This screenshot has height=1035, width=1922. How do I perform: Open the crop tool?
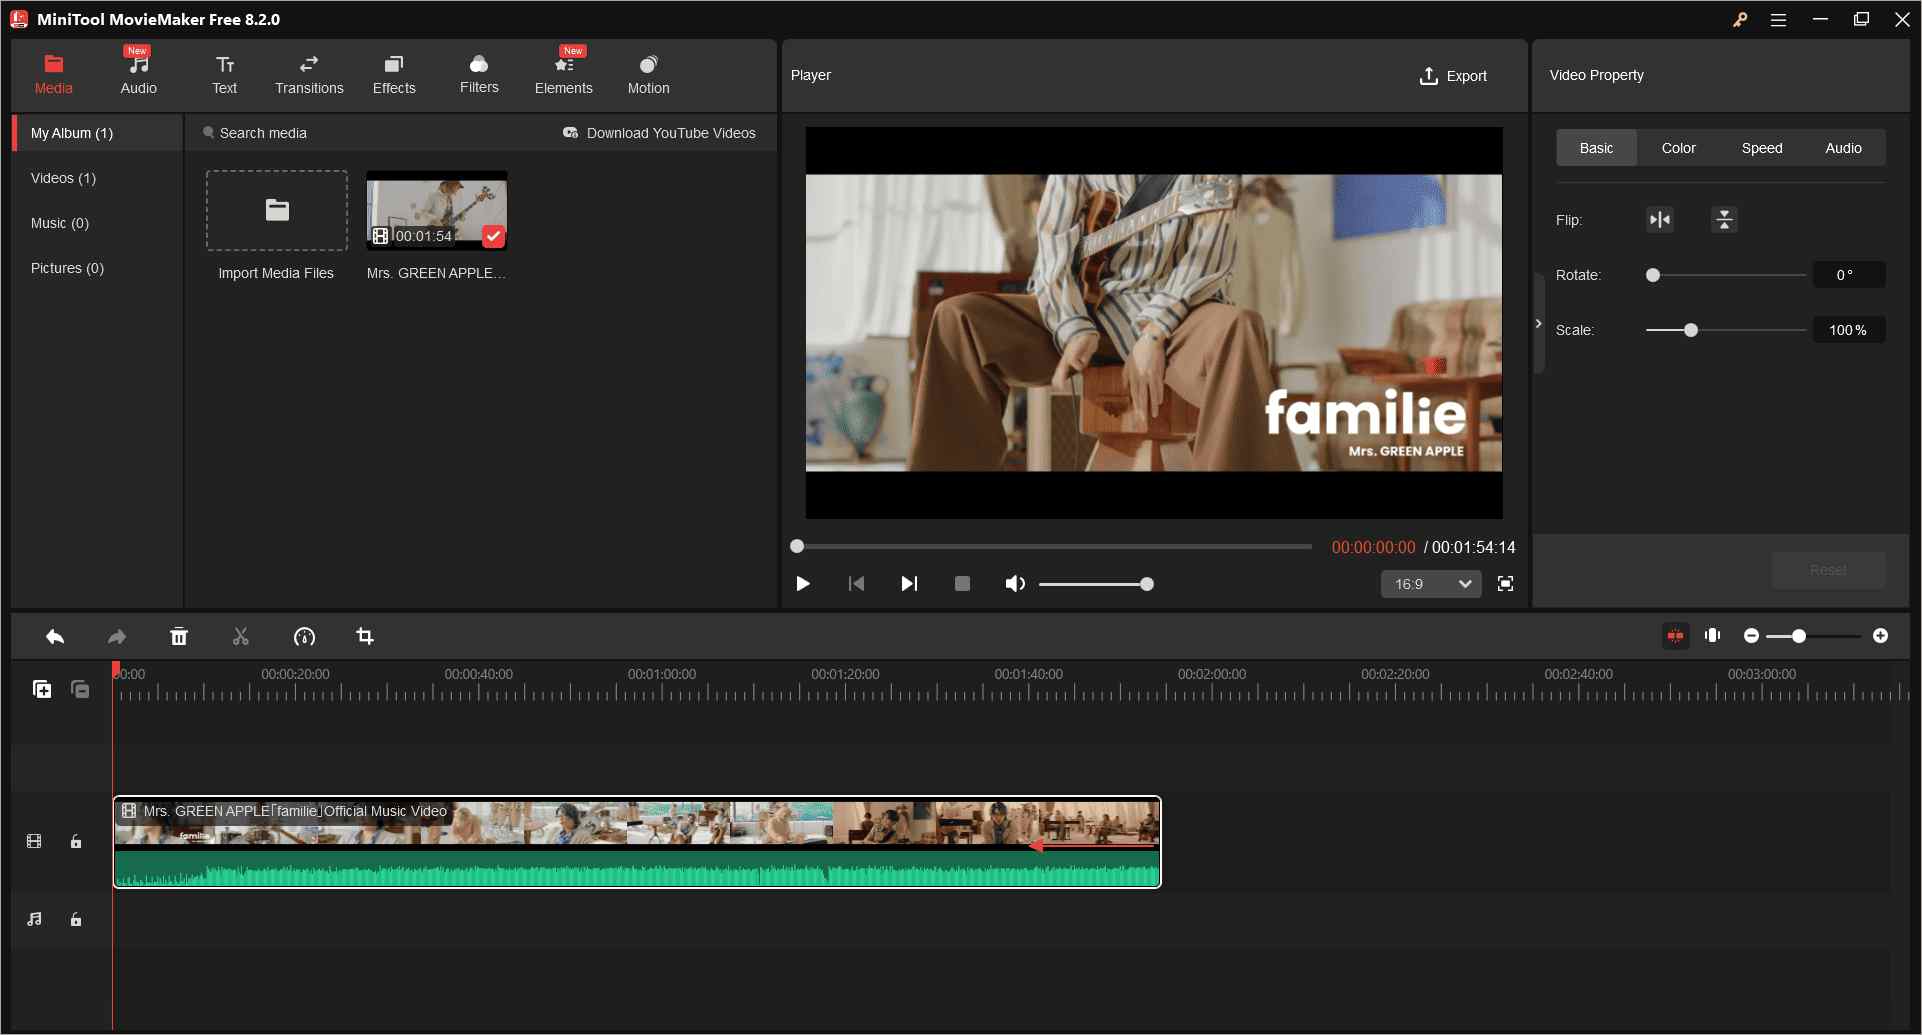point(365,637)
